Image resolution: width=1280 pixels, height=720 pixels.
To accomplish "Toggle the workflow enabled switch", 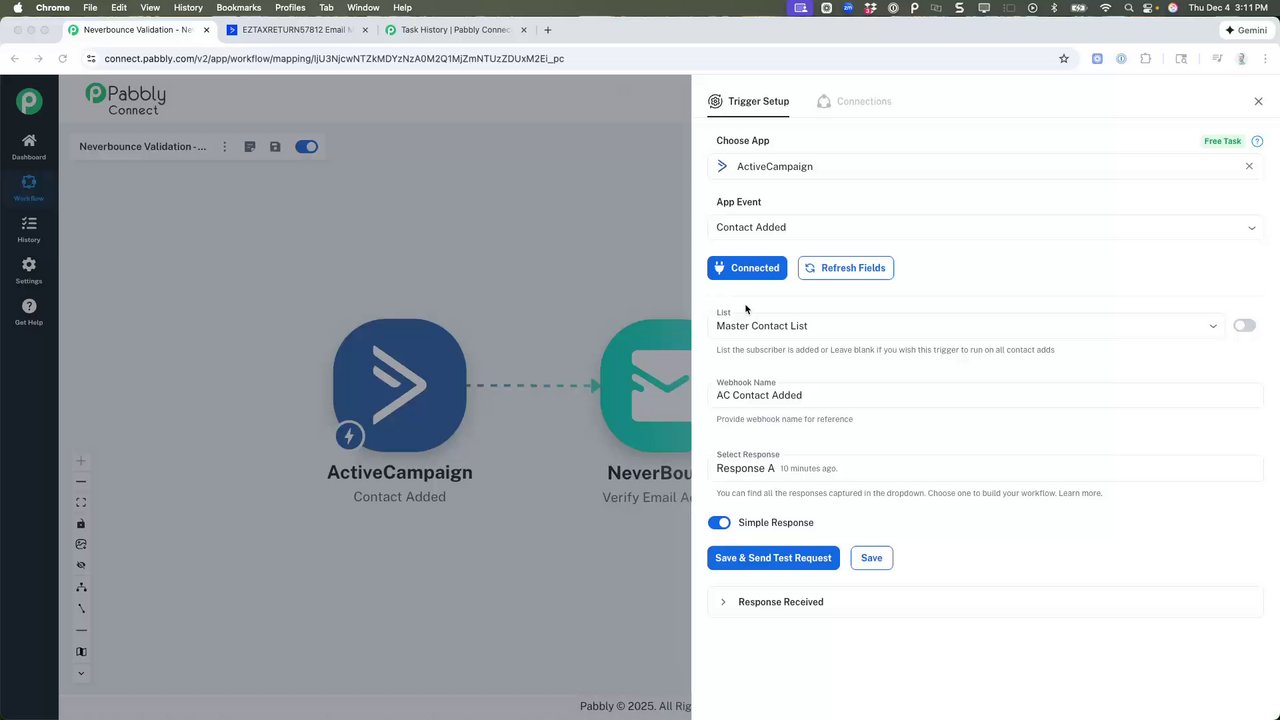I will click(x=306, y=147).
